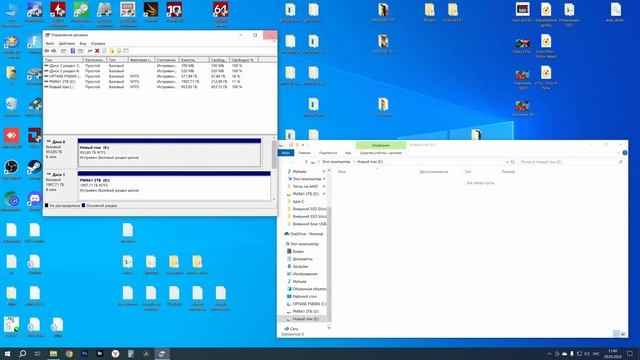Open the AIDA64 desktop shortcut
Viewport: 640px width, 360px height.
click(221, 15)
